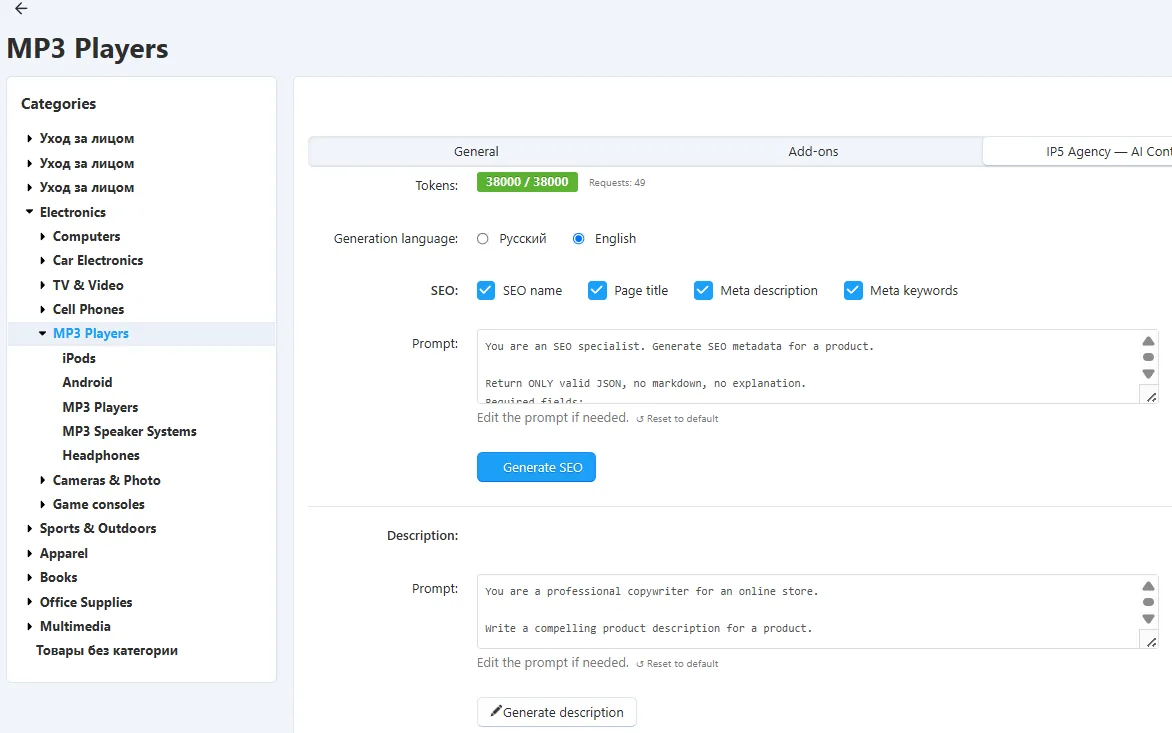Select Русский as generation language

coord(483,238)
